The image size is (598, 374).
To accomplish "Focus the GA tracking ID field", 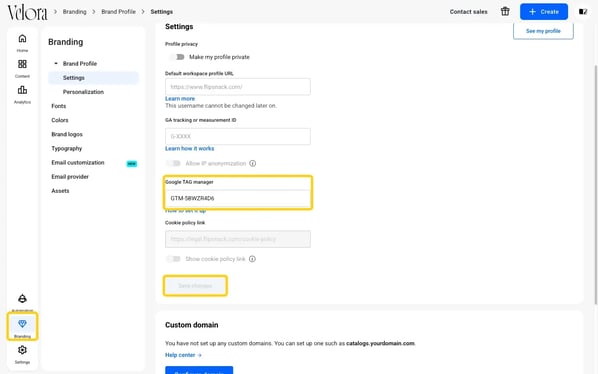I will (x=238, y=136).
